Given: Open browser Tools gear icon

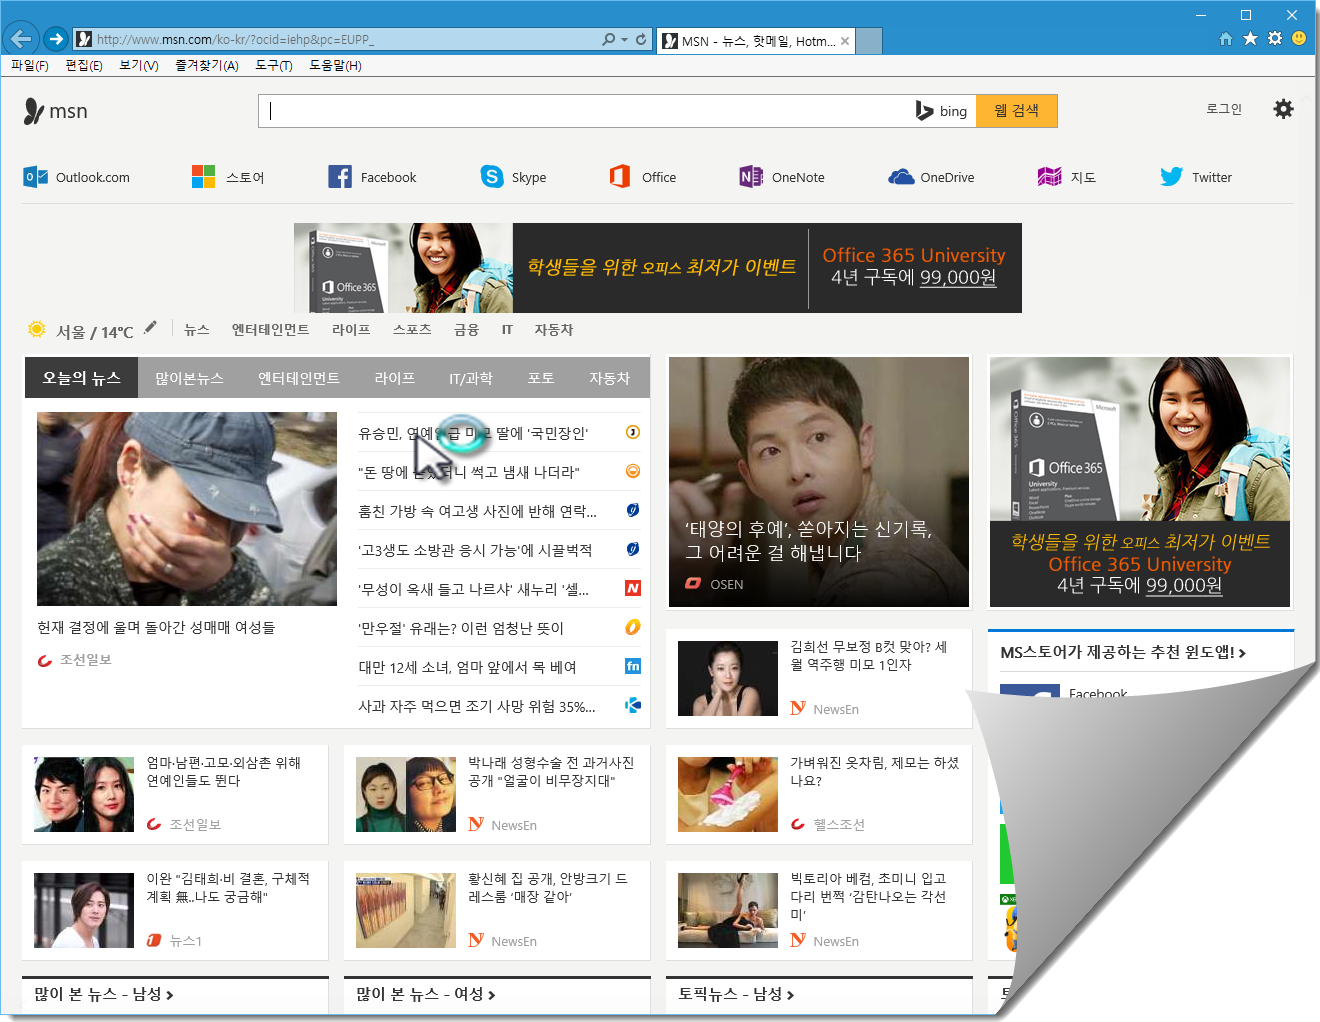Looking at the screenshot, I should [x=1275, y=39].
